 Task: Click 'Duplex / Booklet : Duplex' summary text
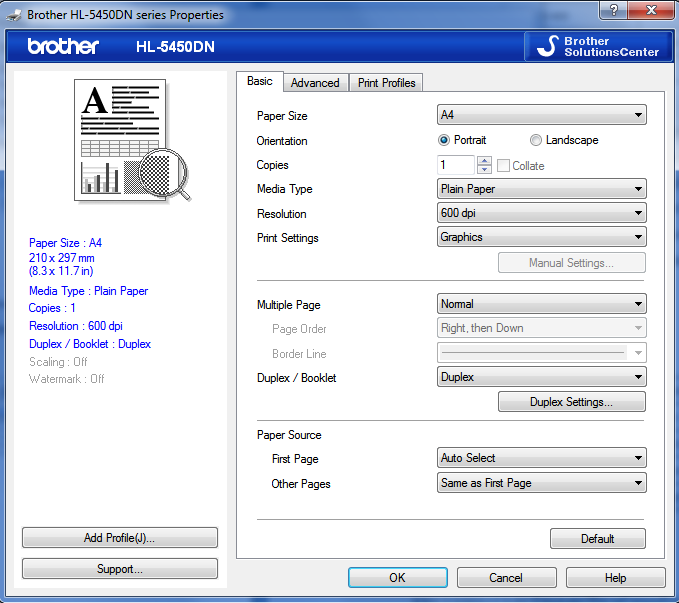(90, 344)
